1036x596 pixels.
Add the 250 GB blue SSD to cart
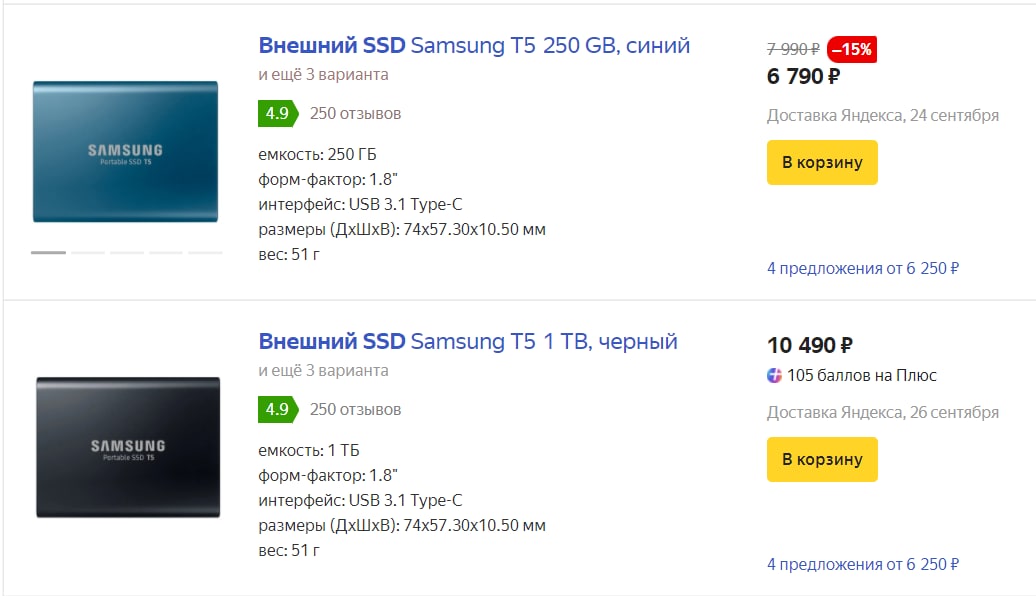(x=822, y=163)
